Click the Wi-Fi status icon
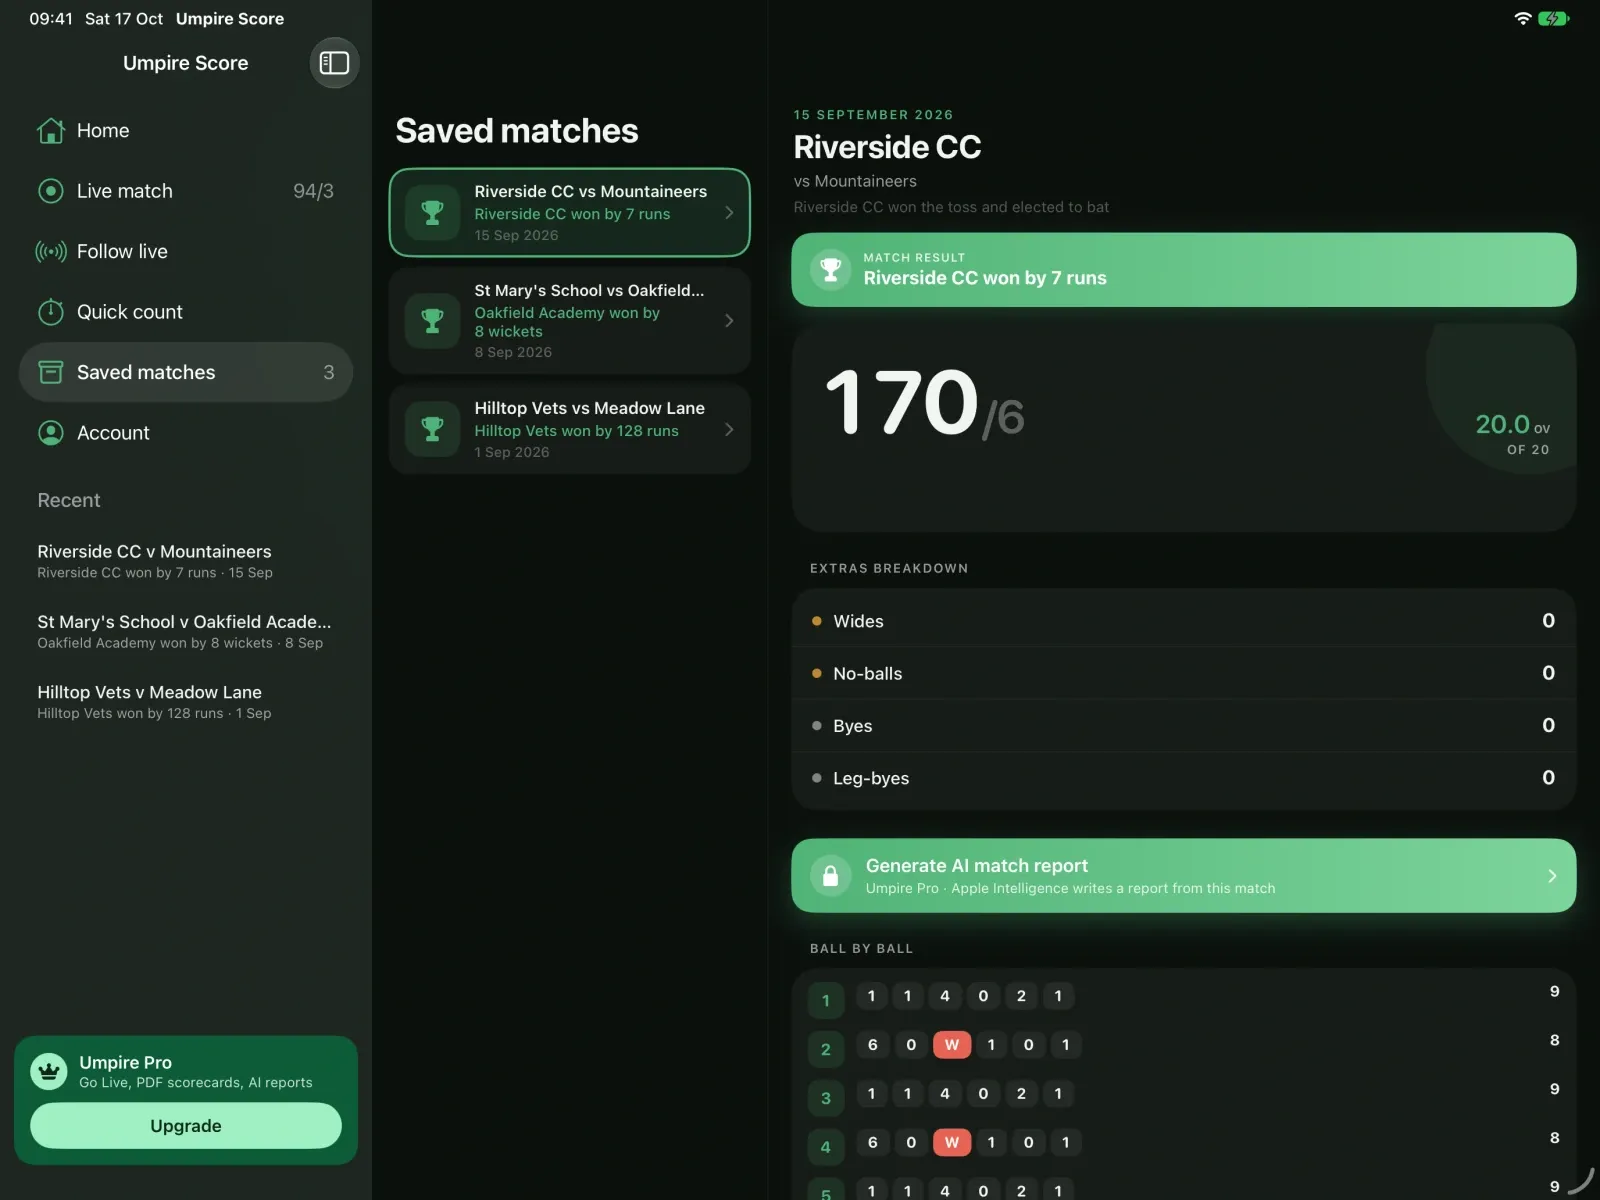The width and height of the screenshot is (1600, 1200). [x=1523, y=18]
